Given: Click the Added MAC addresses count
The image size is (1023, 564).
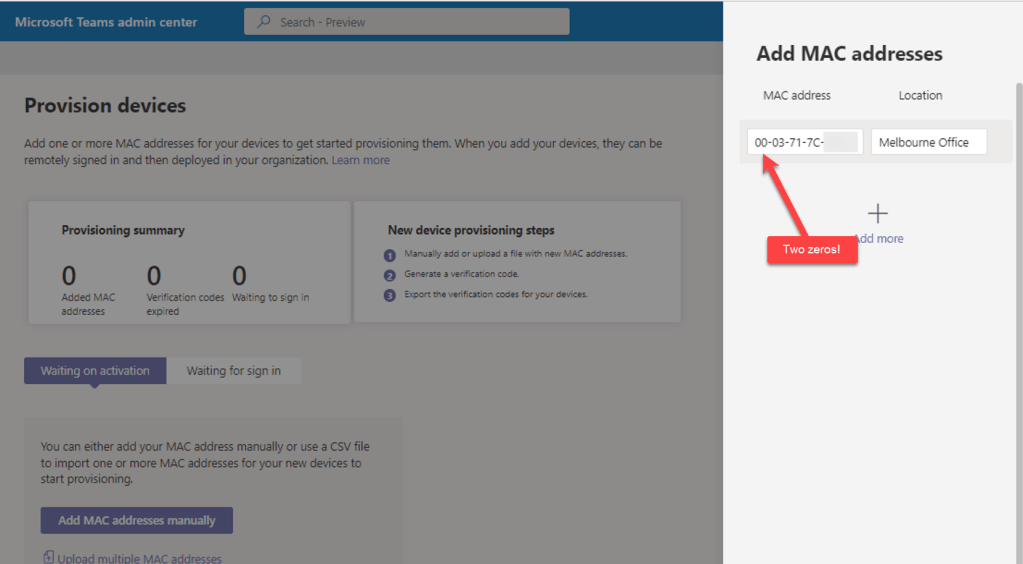Looking at the screenshot, I should [x=69, y=276].
